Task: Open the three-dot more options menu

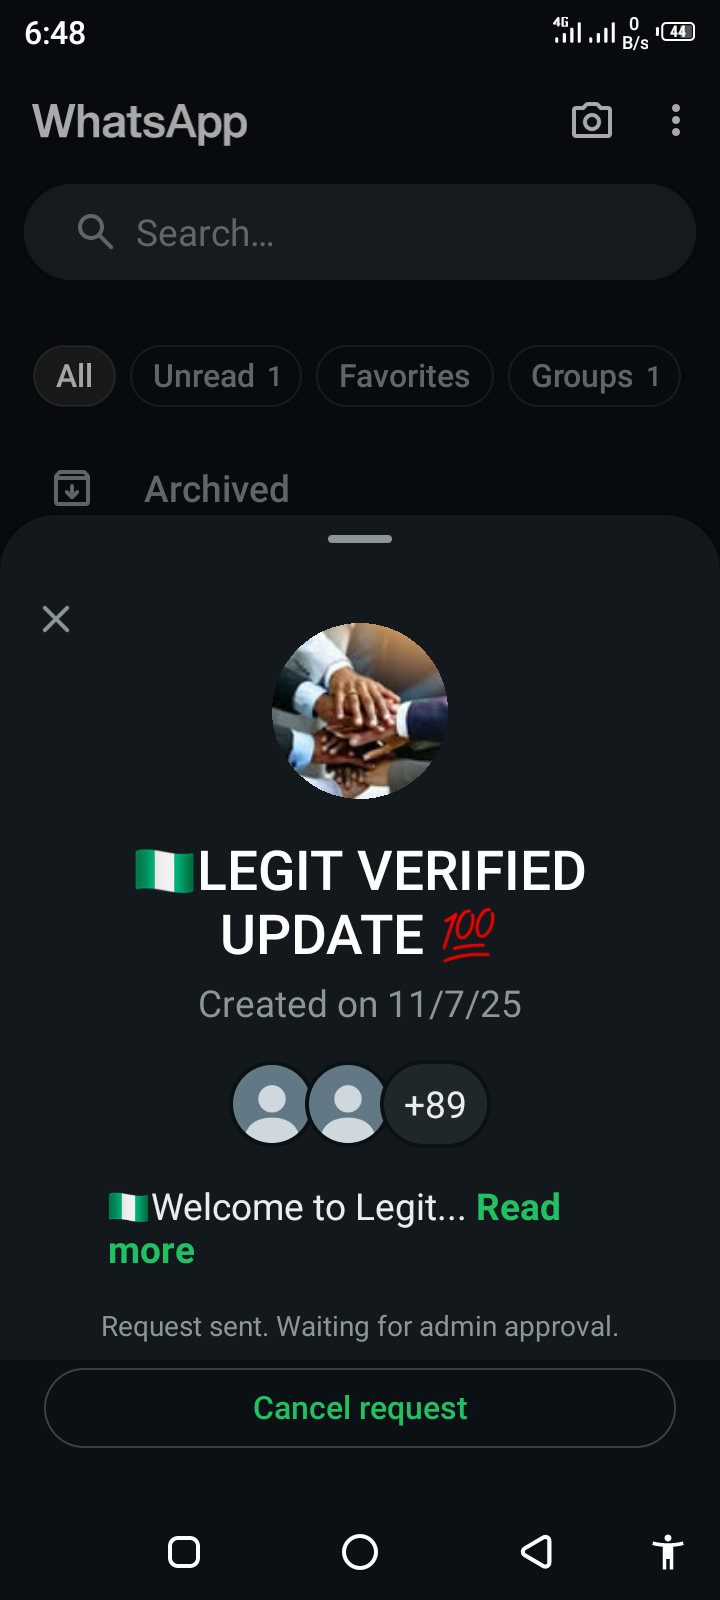Action: point(676,121)
